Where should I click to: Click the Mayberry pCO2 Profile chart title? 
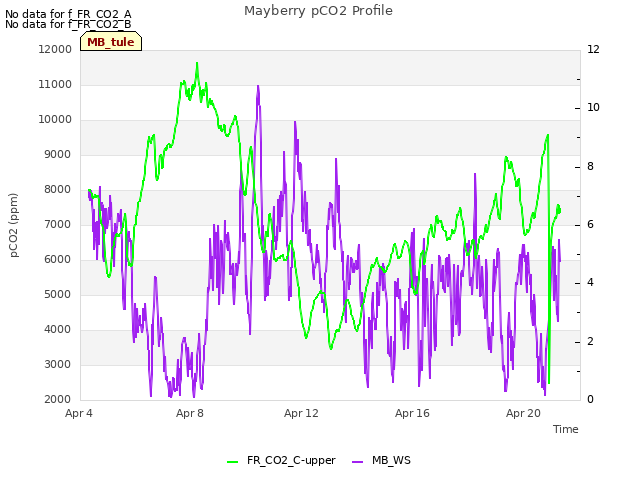coord(318,11)
